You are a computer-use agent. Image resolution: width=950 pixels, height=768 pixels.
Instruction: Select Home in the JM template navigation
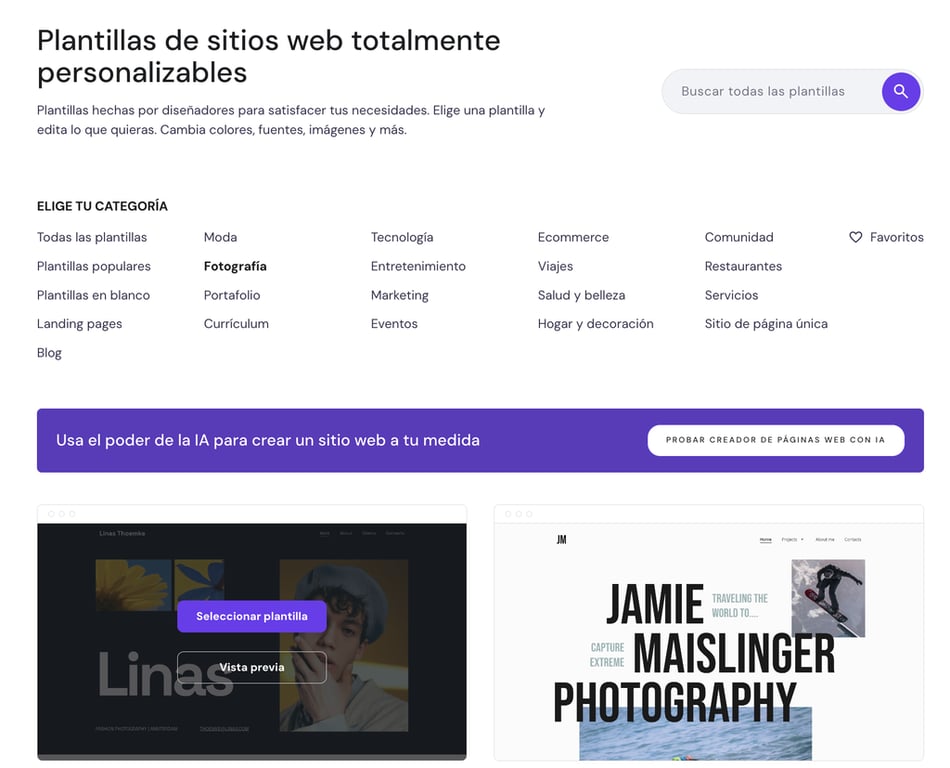point(766,538)
